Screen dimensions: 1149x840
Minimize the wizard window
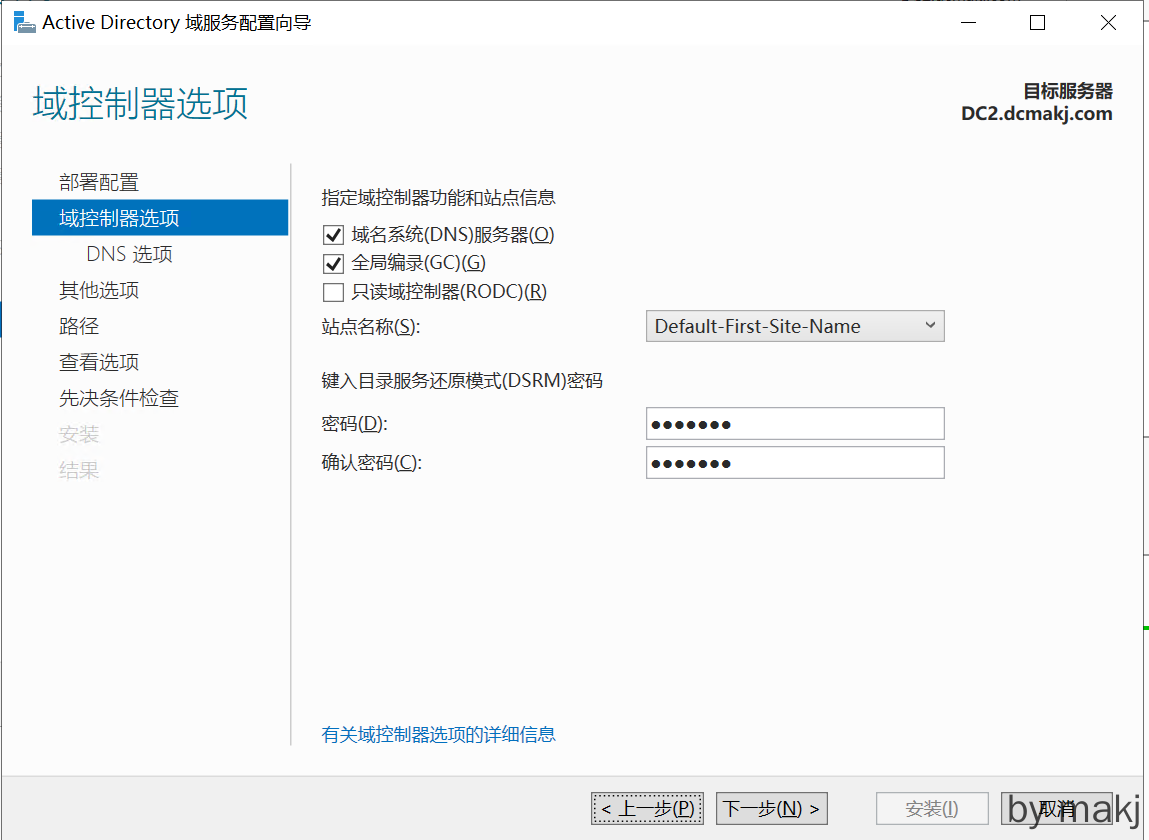coord(967,23)
